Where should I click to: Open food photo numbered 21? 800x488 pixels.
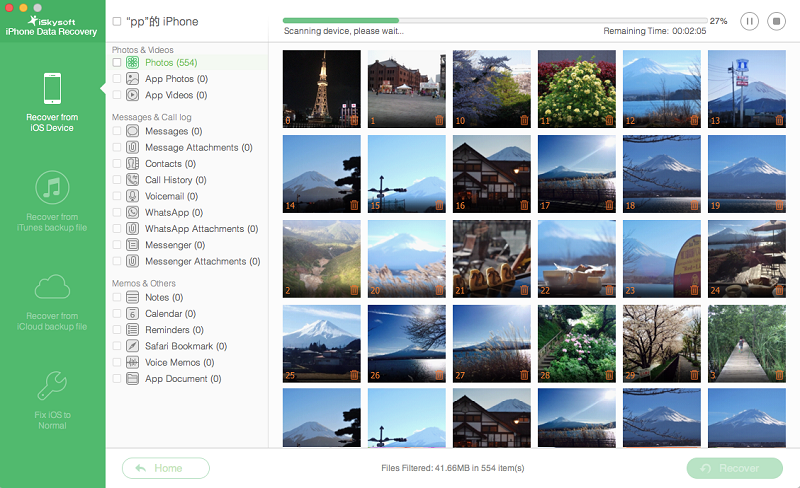pos(492,259)
